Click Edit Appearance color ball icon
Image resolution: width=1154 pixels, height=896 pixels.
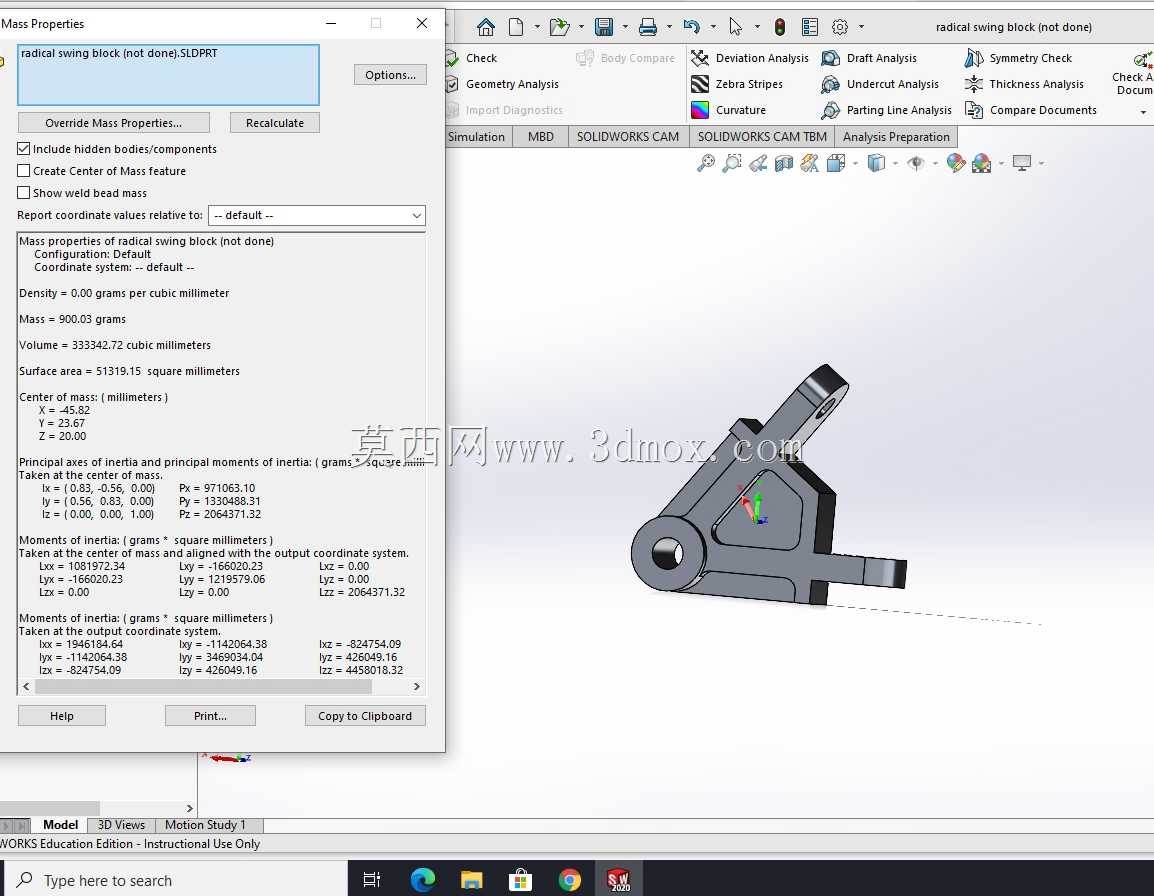click(x=955, y=163)
